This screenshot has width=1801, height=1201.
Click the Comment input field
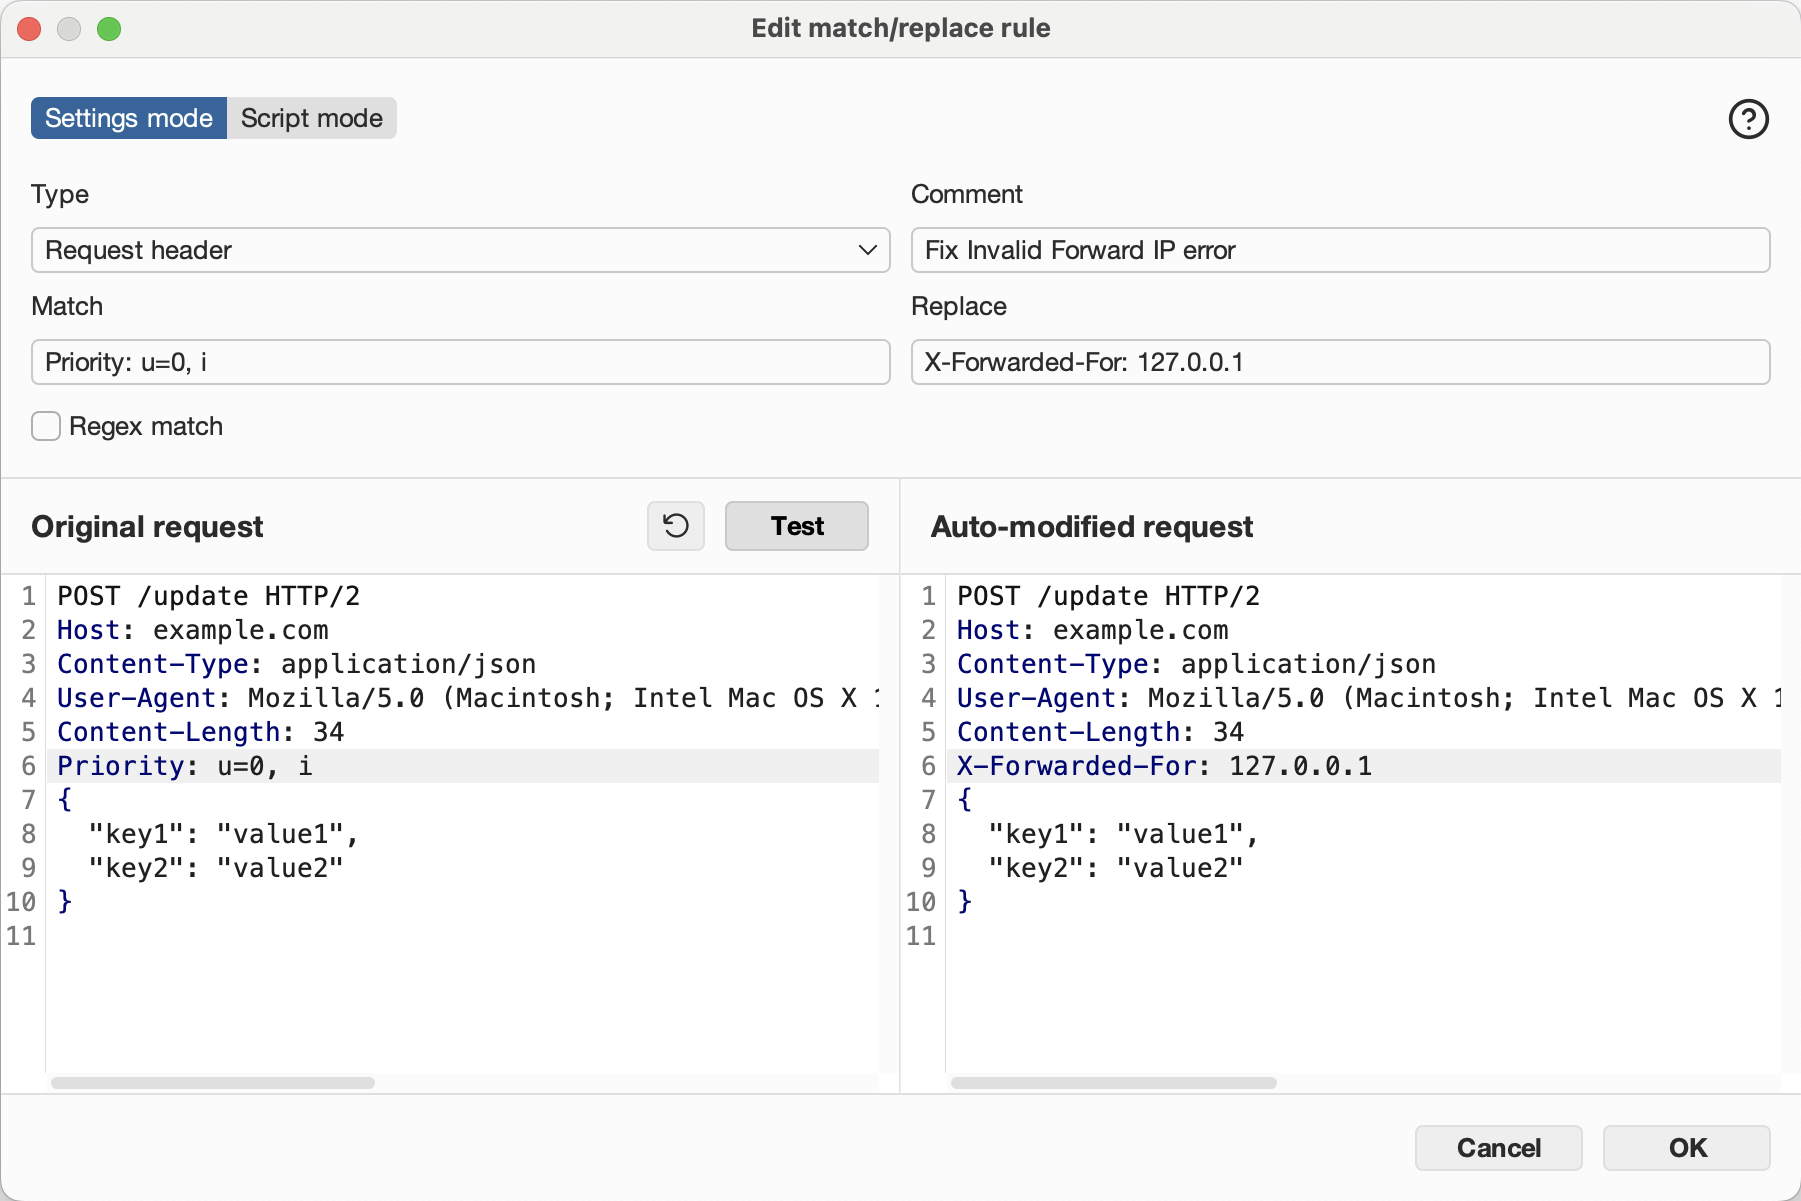pyautogui.click(x=1340, y=250)
